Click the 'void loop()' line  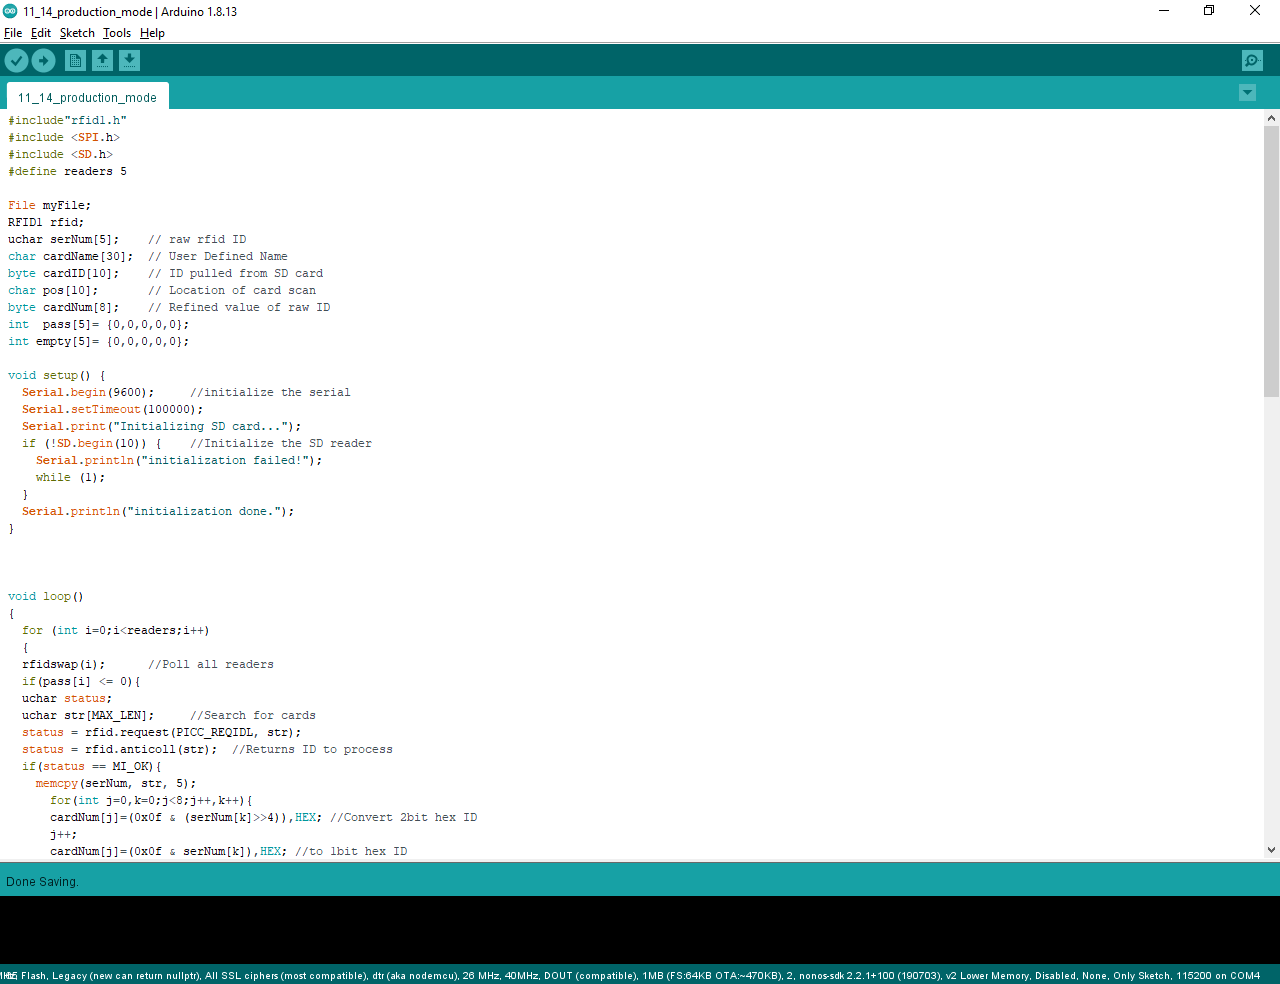[46, 596]
